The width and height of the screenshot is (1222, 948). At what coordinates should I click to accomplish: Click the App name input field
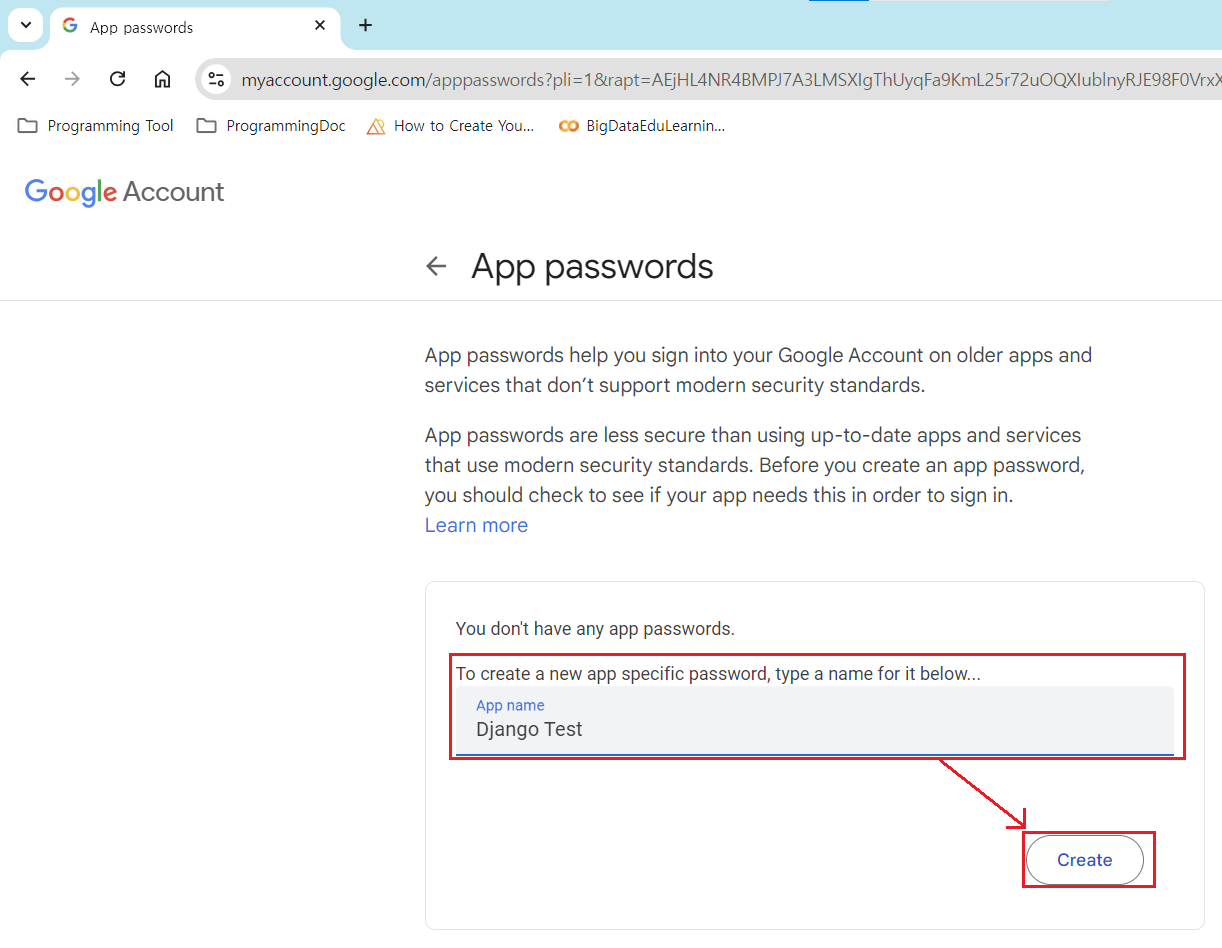pos(814,729)
